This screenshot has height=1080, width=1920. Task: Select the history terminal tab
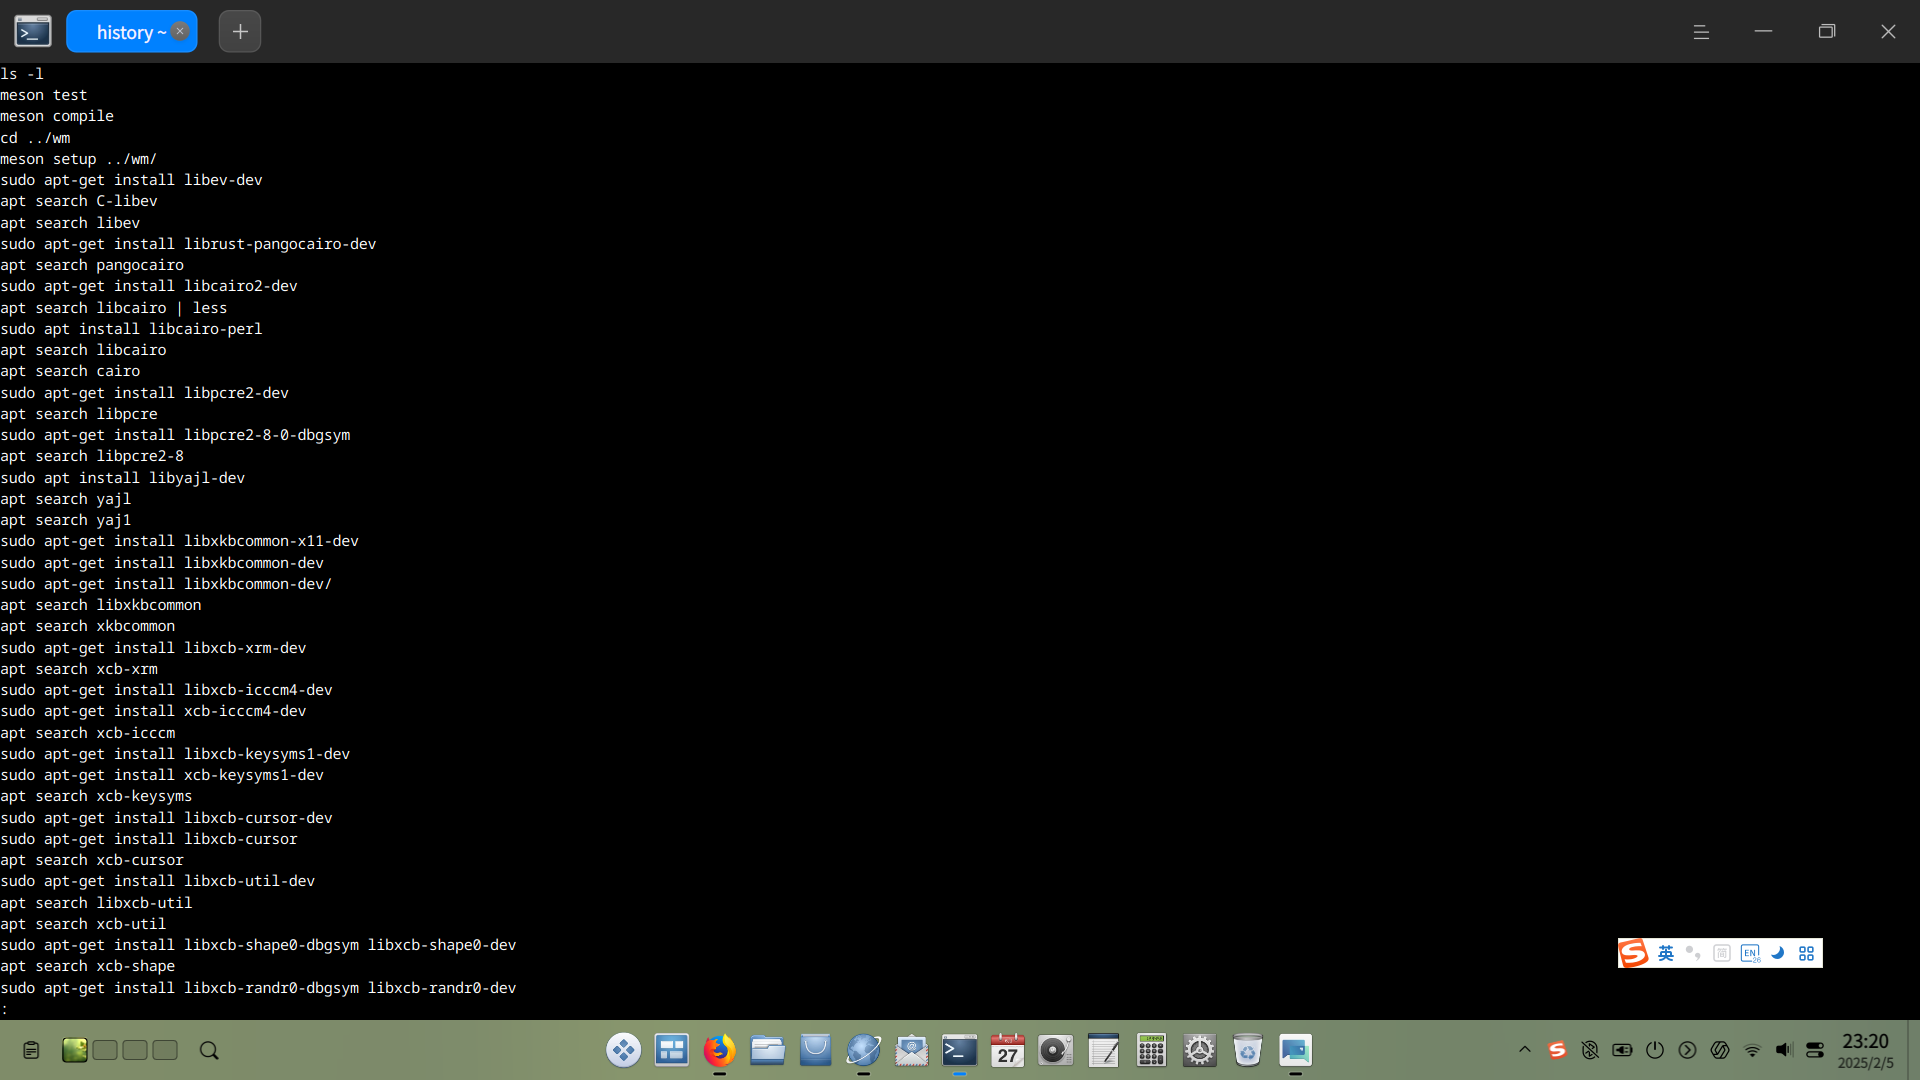(x=123, y=32)
